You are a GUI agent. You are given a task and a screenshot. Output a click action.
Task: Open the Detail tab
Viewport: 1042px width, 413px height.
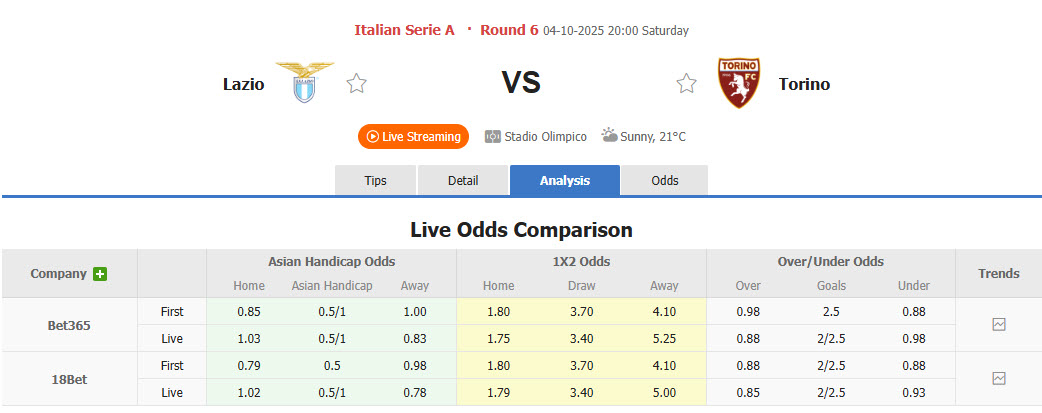coord(463,181)
